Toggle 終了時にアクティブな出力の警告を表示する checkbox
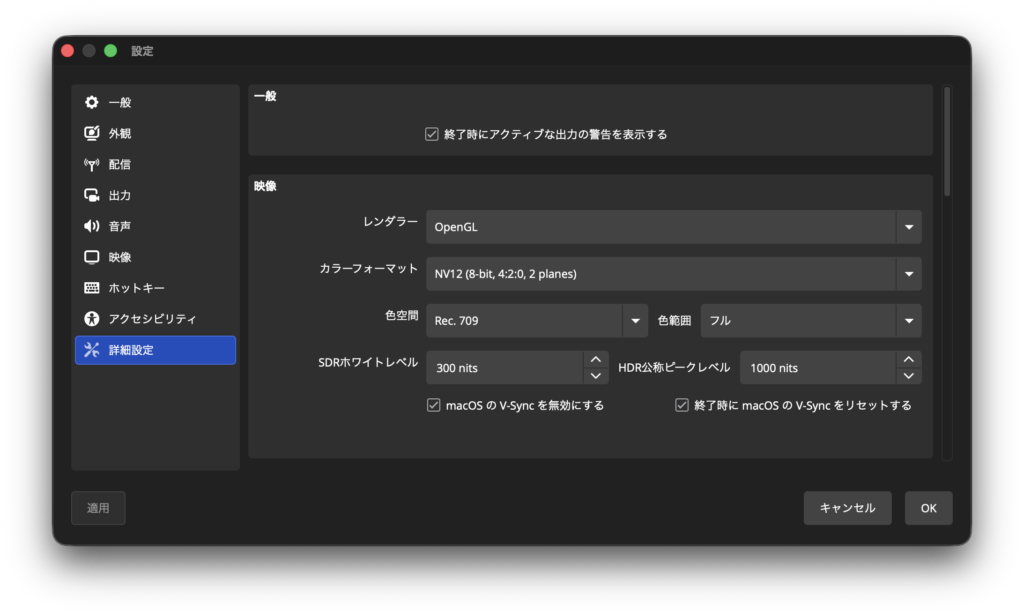1024x615 pixels. coord(432,134)
